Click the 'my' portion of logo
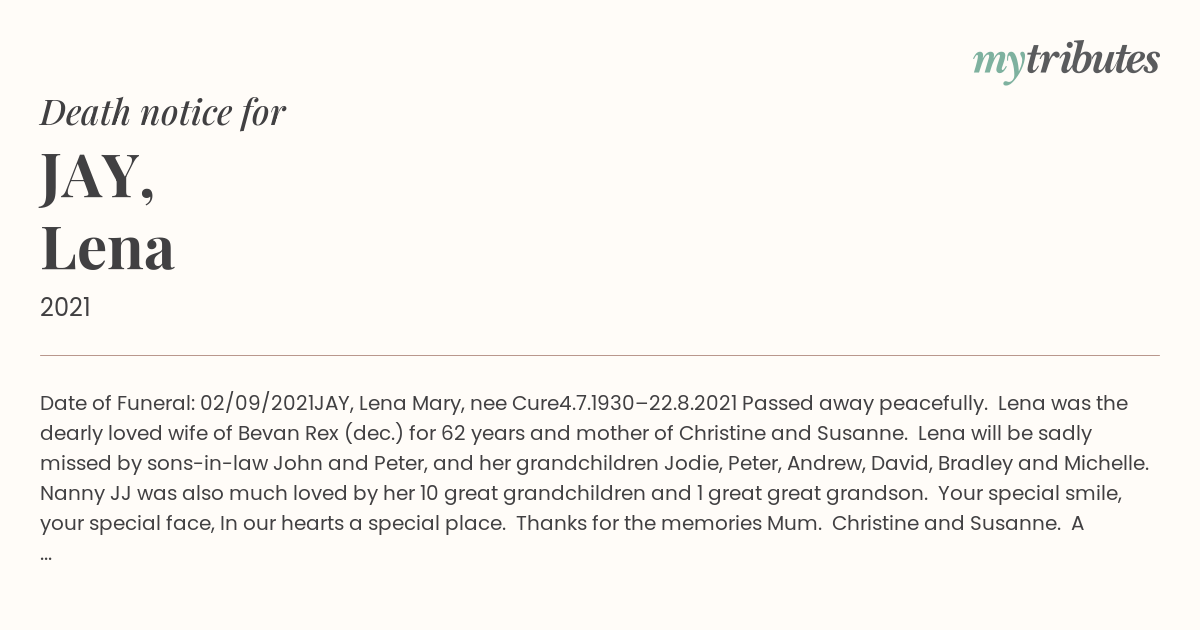Image resolution: width=1200 pixels, height=630 pixels. [998, 64]
